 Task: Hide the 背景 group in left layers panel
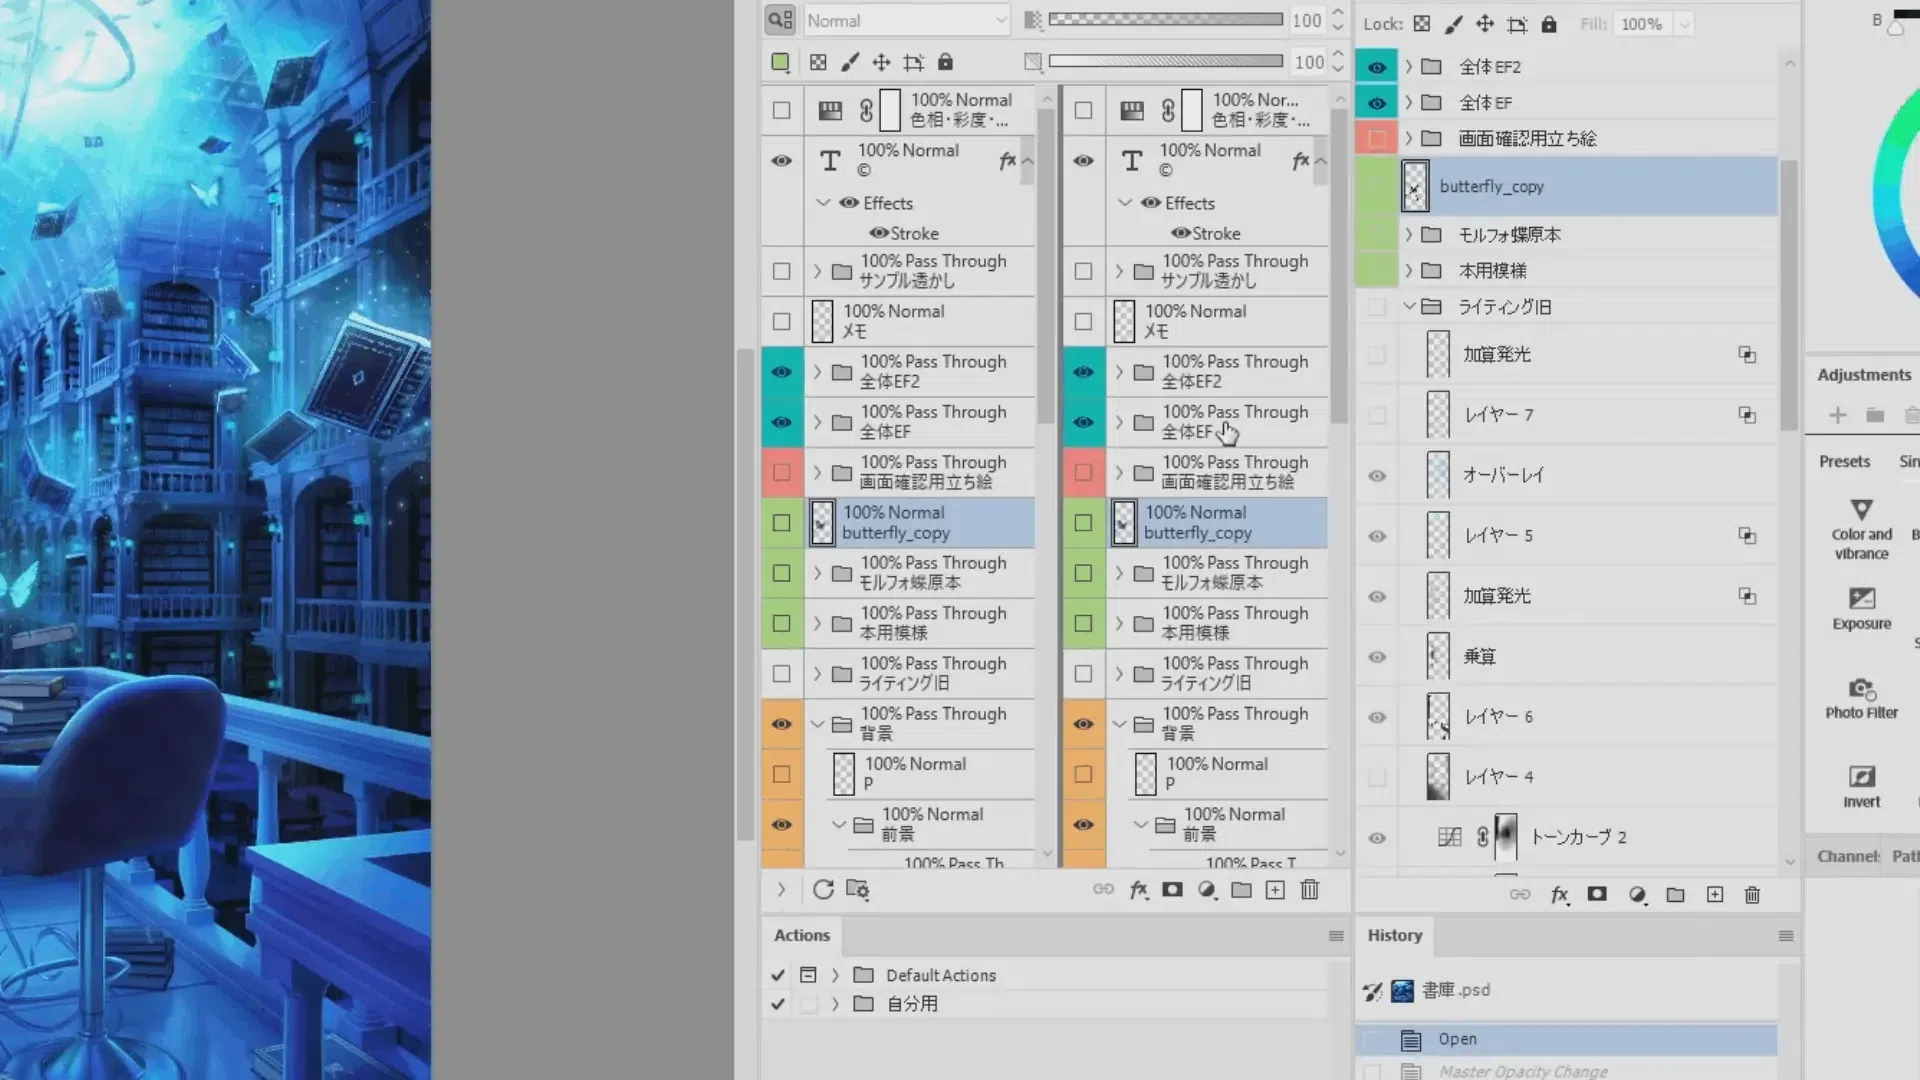(x=782, y=724)
